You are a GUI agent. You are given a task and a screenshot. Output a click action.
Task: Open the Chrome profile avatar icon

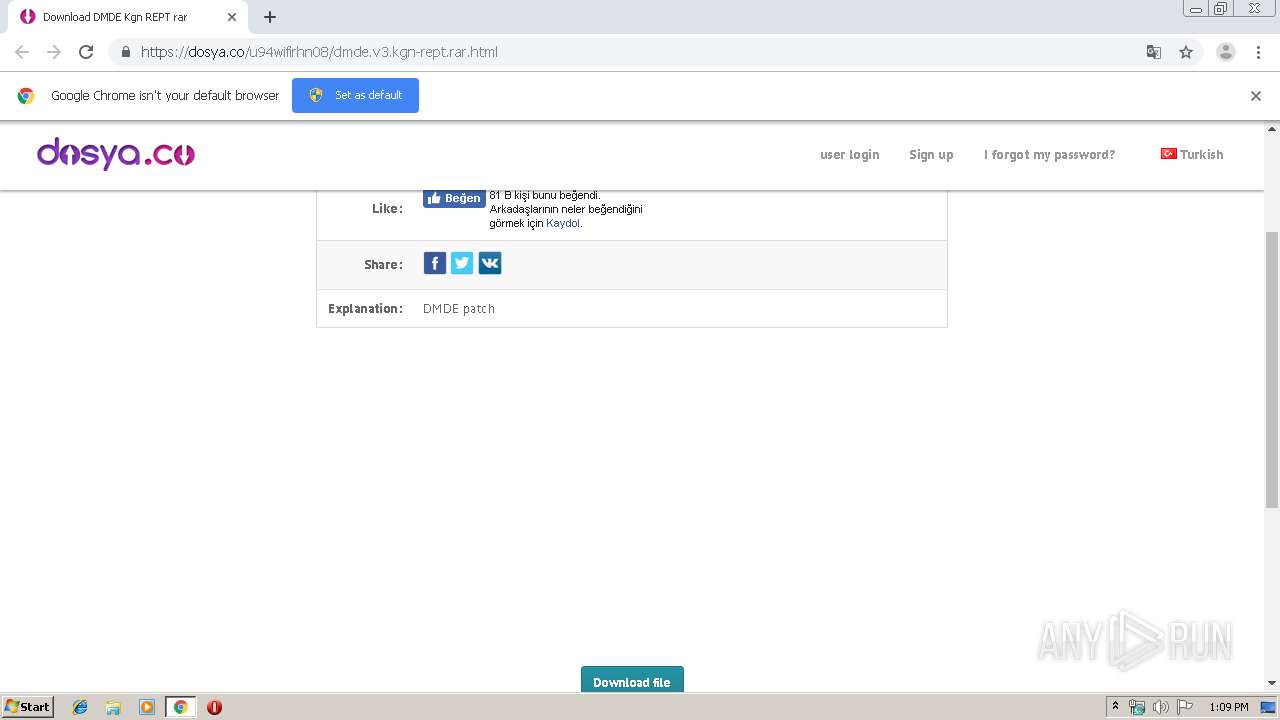pyautogui.click(x=1226, y=52)
